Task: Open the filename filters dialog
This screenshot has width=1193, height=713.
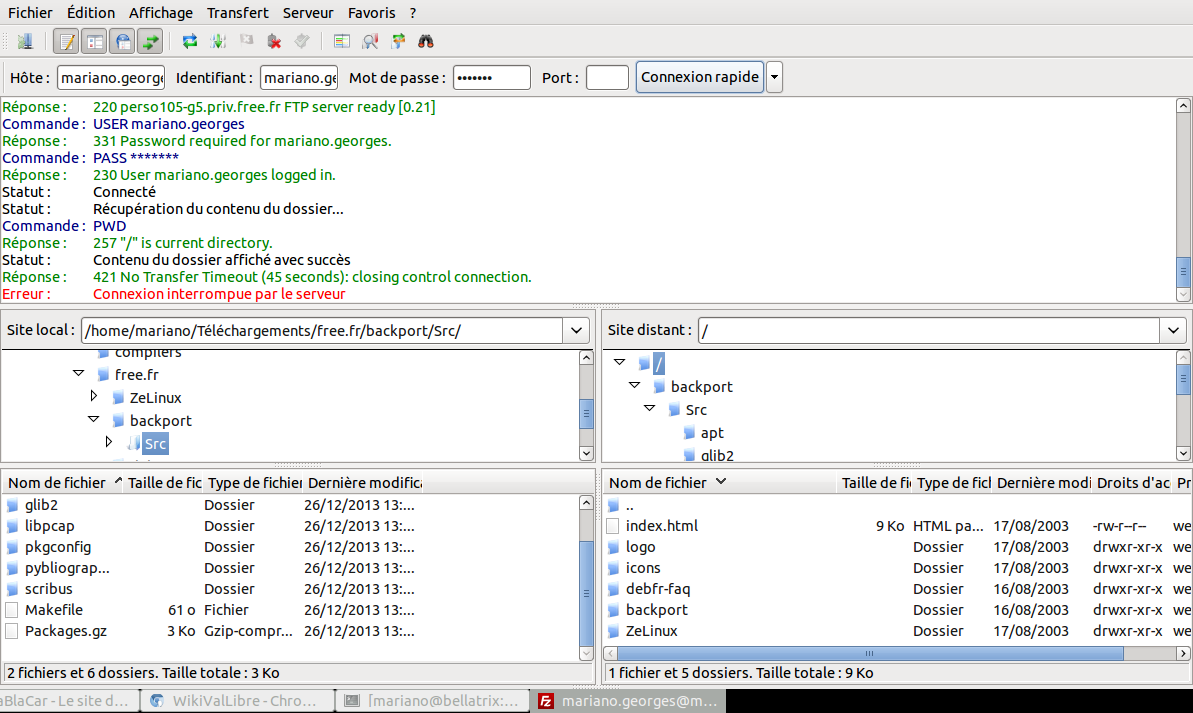Action: (341, 41)
